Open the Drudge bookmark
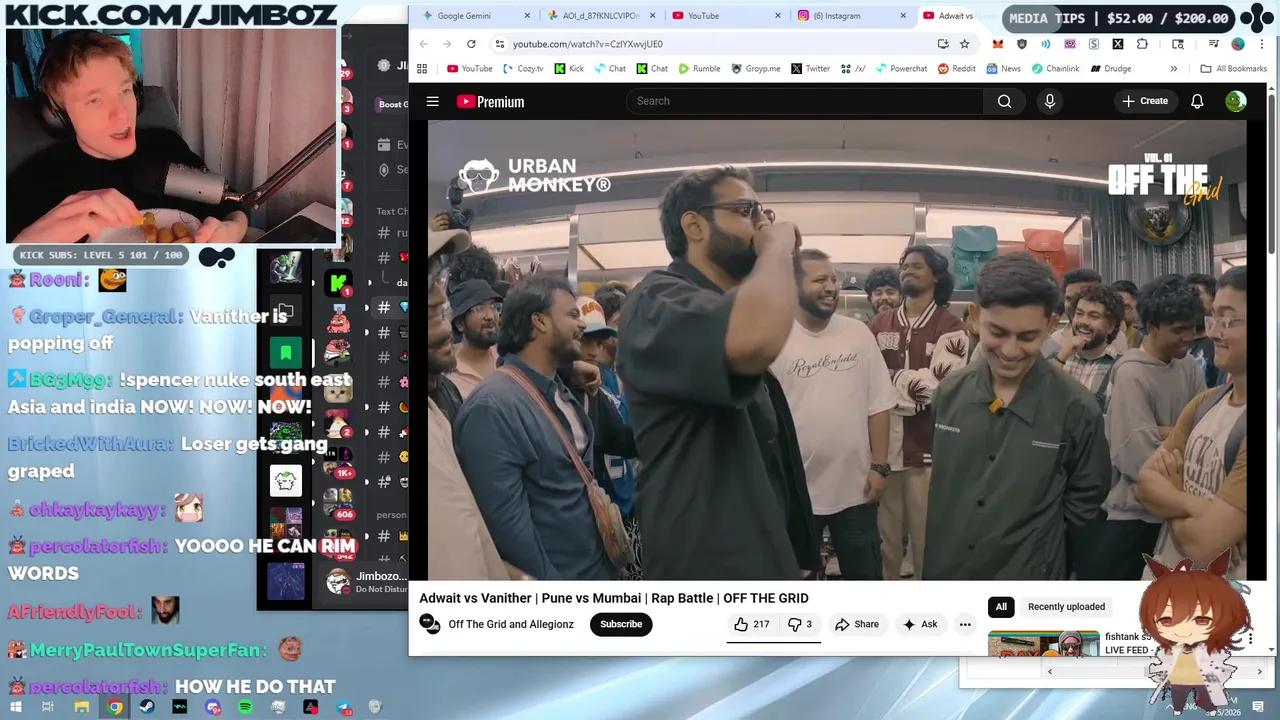 point(1111,69)
